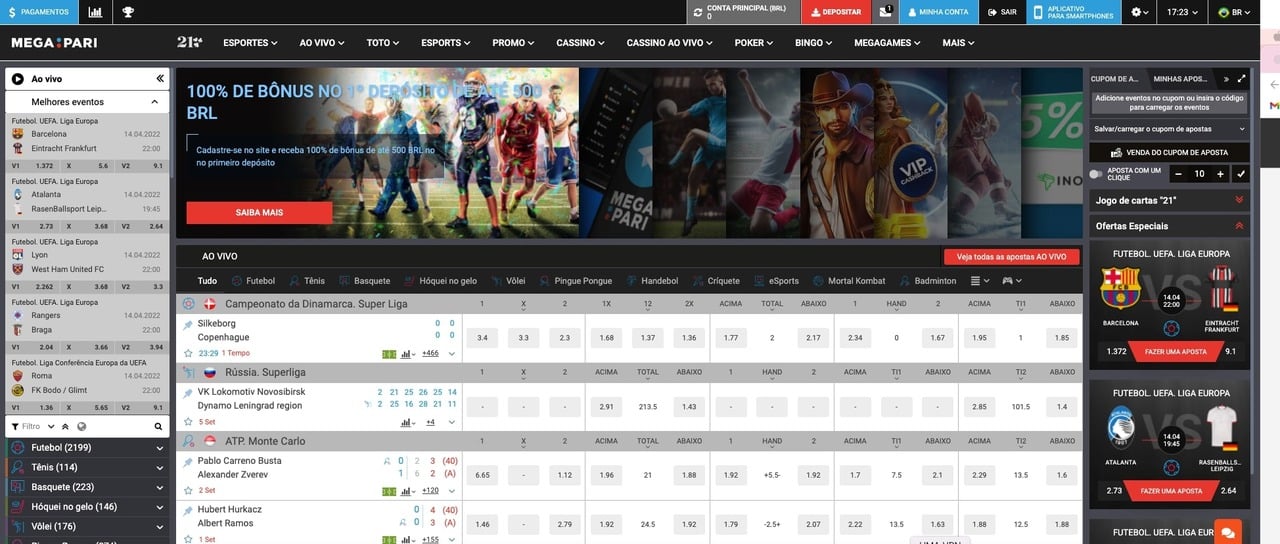
Task: Open the chat support bubble button
Action: 1227,532
